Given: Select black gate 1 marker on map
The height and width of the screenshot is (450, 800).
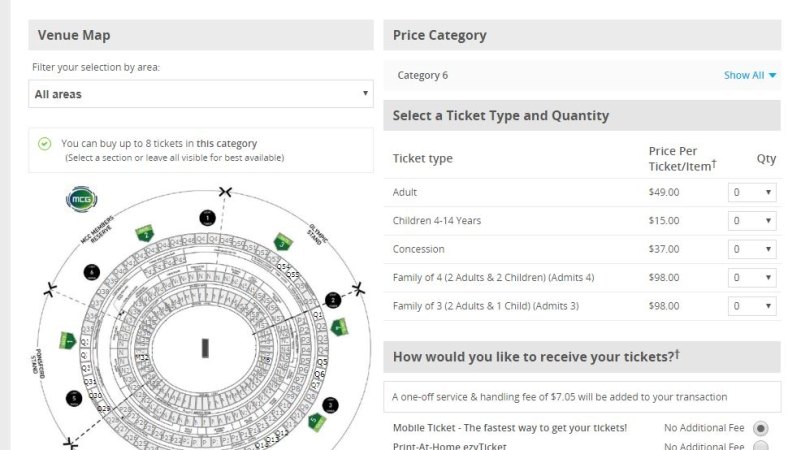Looking at the screenshot, I should click(207, 217).
